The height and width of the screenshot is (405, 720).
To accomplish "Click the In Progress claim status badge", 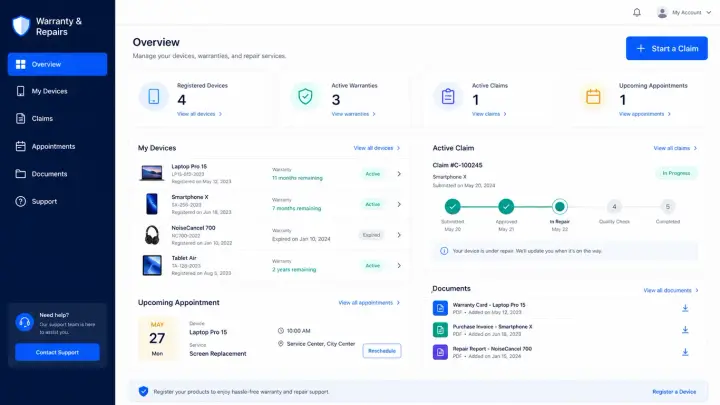I will point(676,173).
